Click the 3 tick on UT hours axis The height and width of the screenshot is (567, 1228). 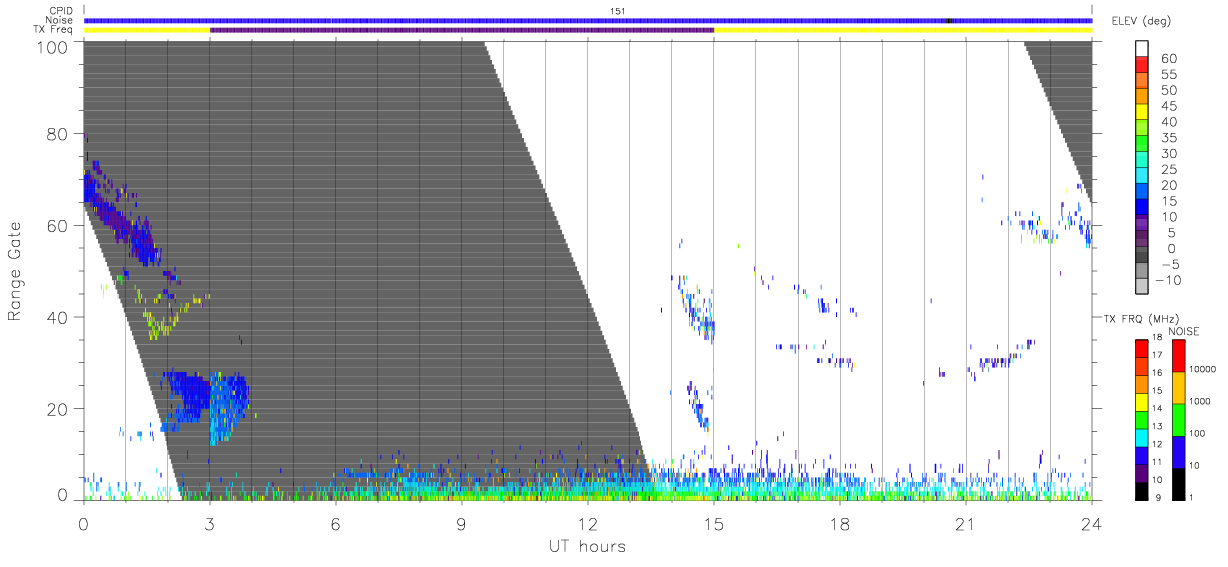tap(210, 523)
